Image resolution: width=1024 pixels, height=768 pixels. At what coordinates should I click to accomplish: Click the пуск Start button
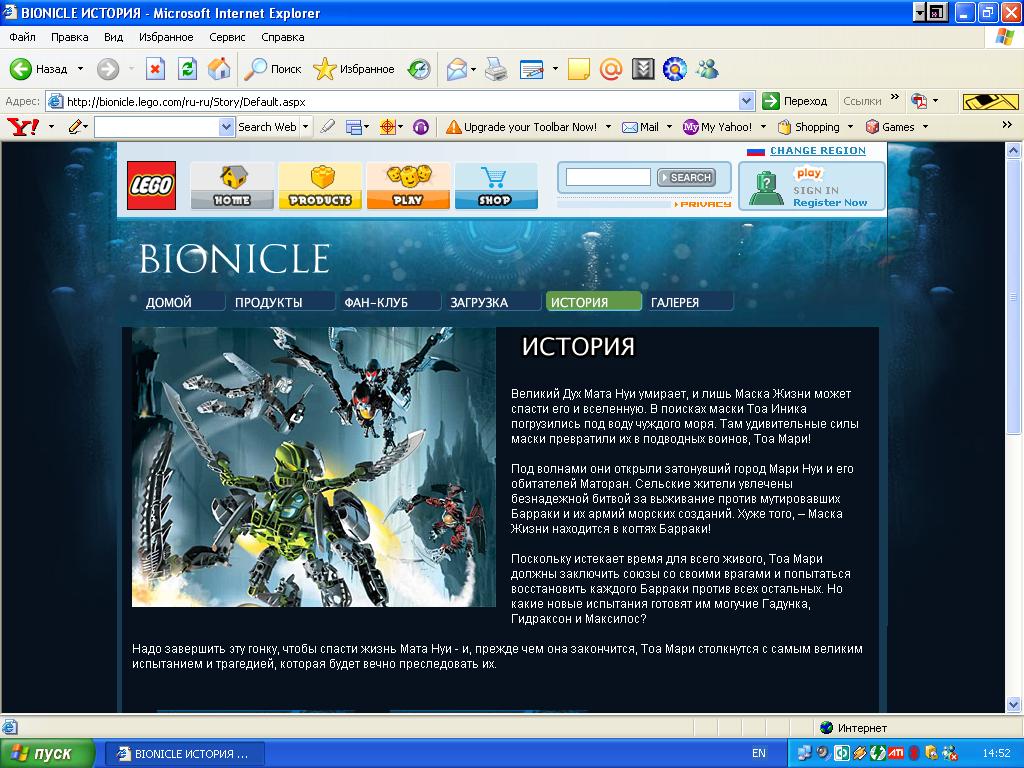pos(48,754)
